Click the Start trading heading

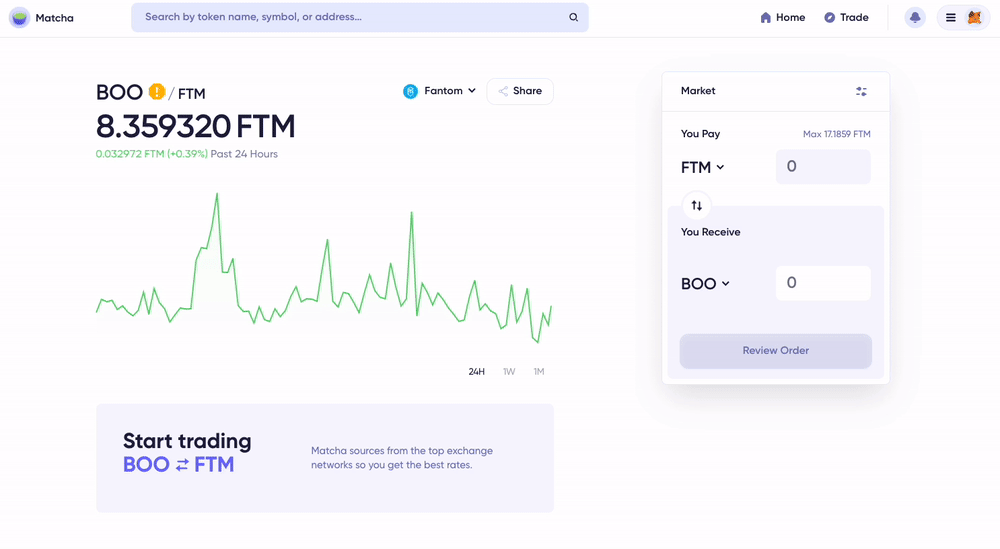pos(187,441)
